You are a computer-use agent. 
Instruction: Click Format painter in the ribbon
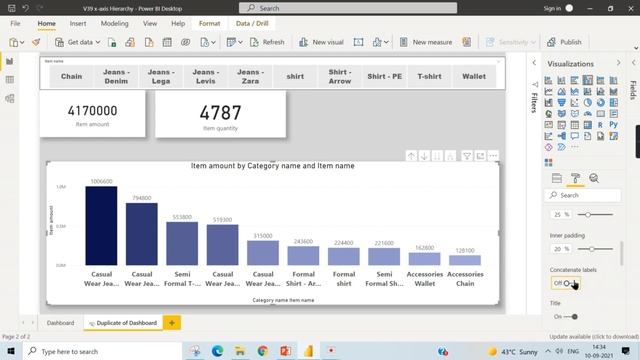[36, 42]
